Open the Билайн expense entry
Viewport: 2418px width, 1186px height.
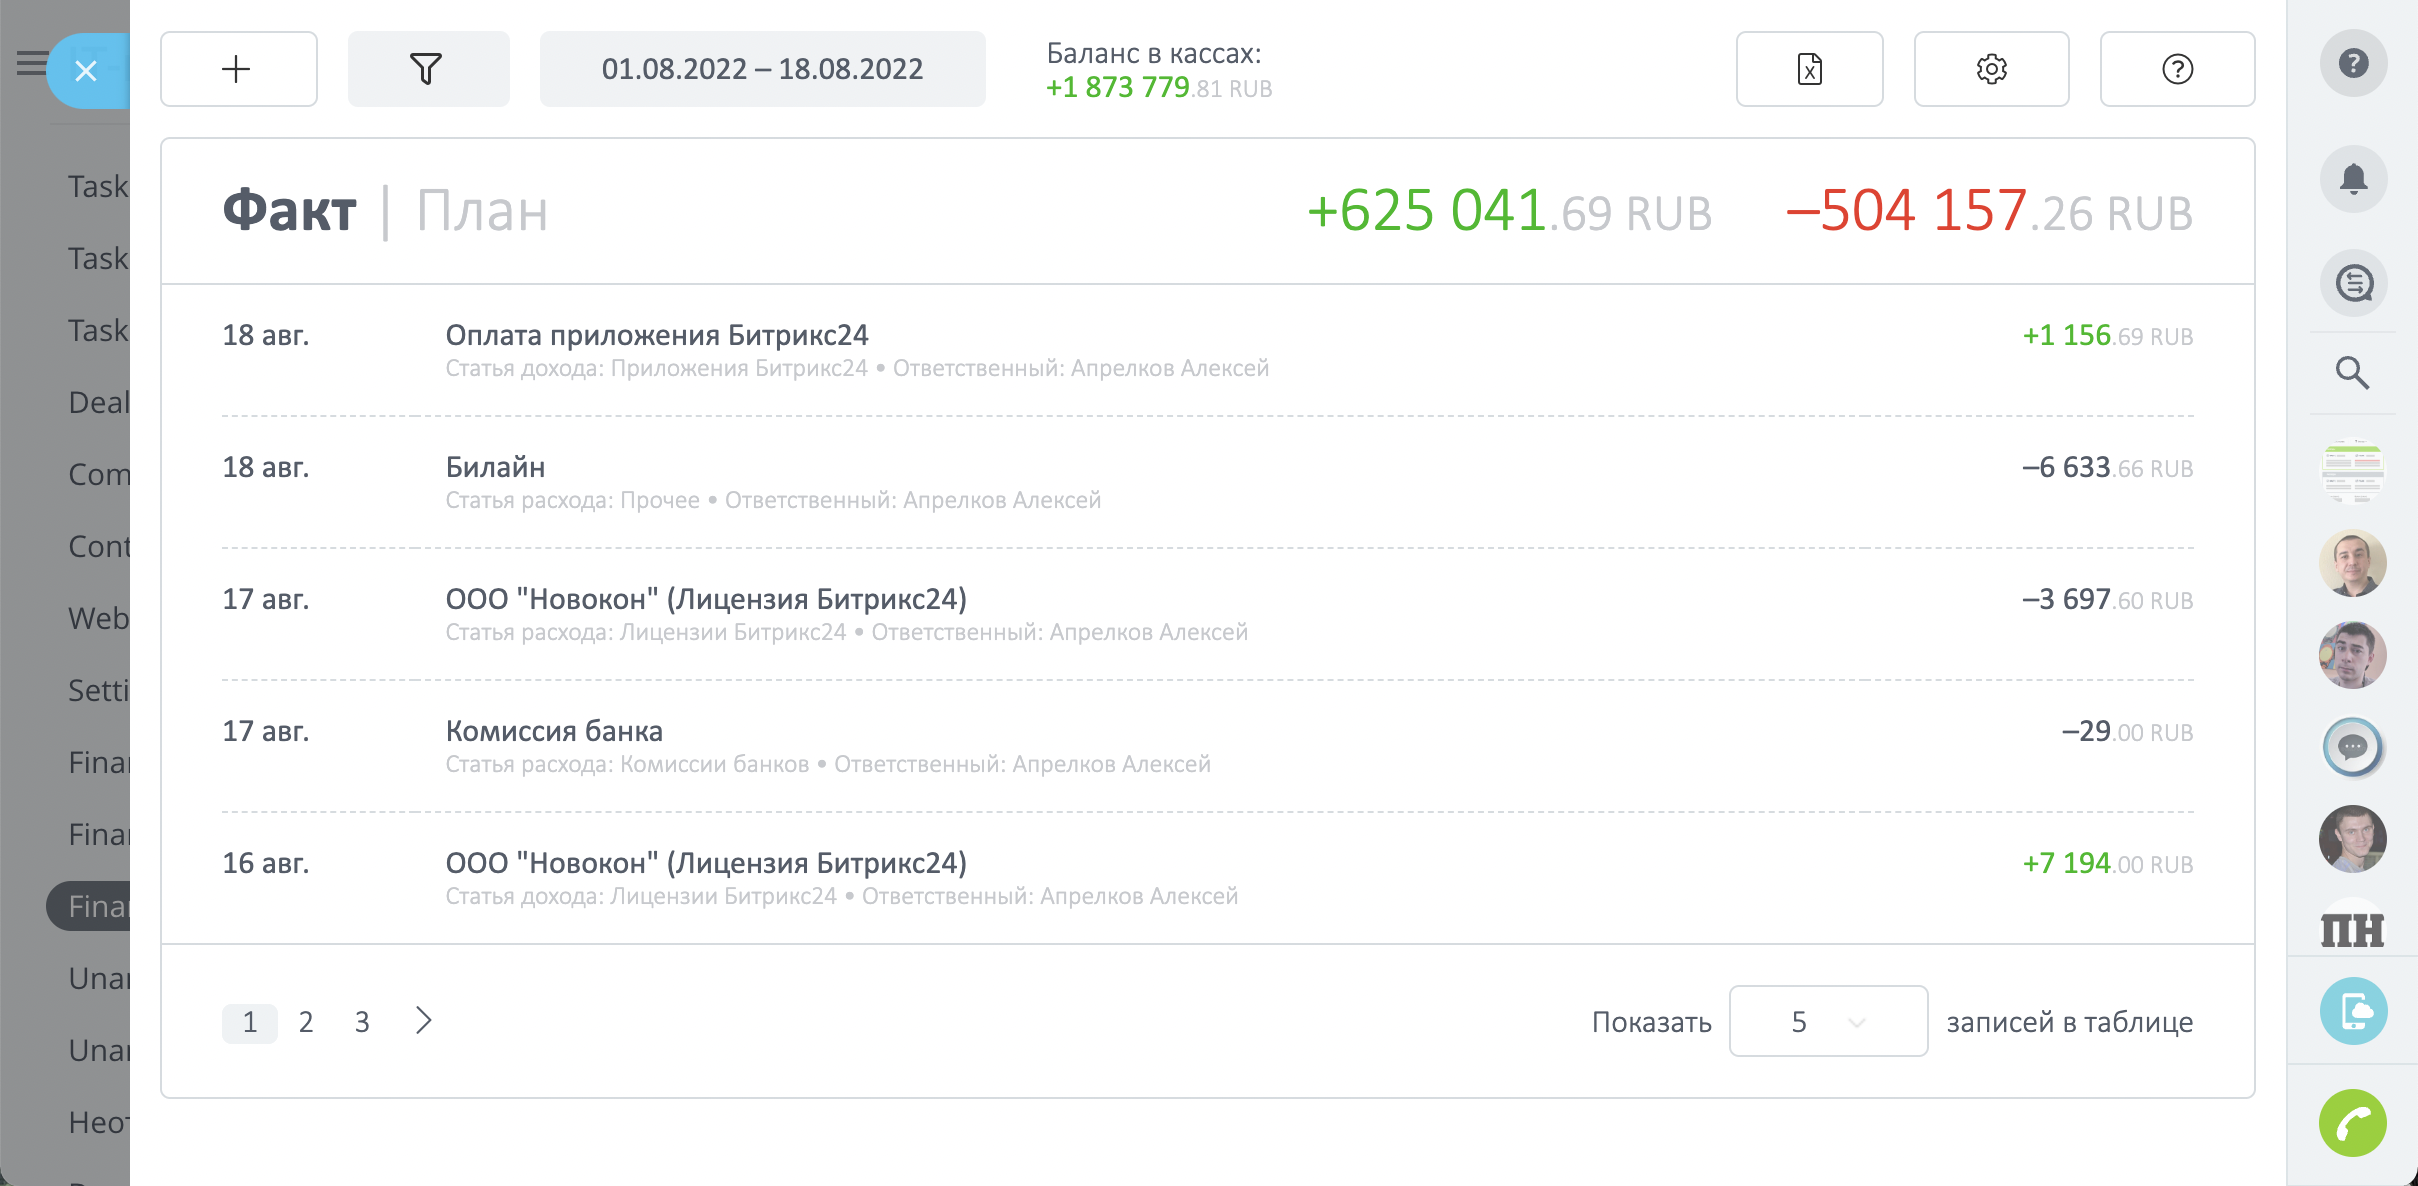coord(496,468)
